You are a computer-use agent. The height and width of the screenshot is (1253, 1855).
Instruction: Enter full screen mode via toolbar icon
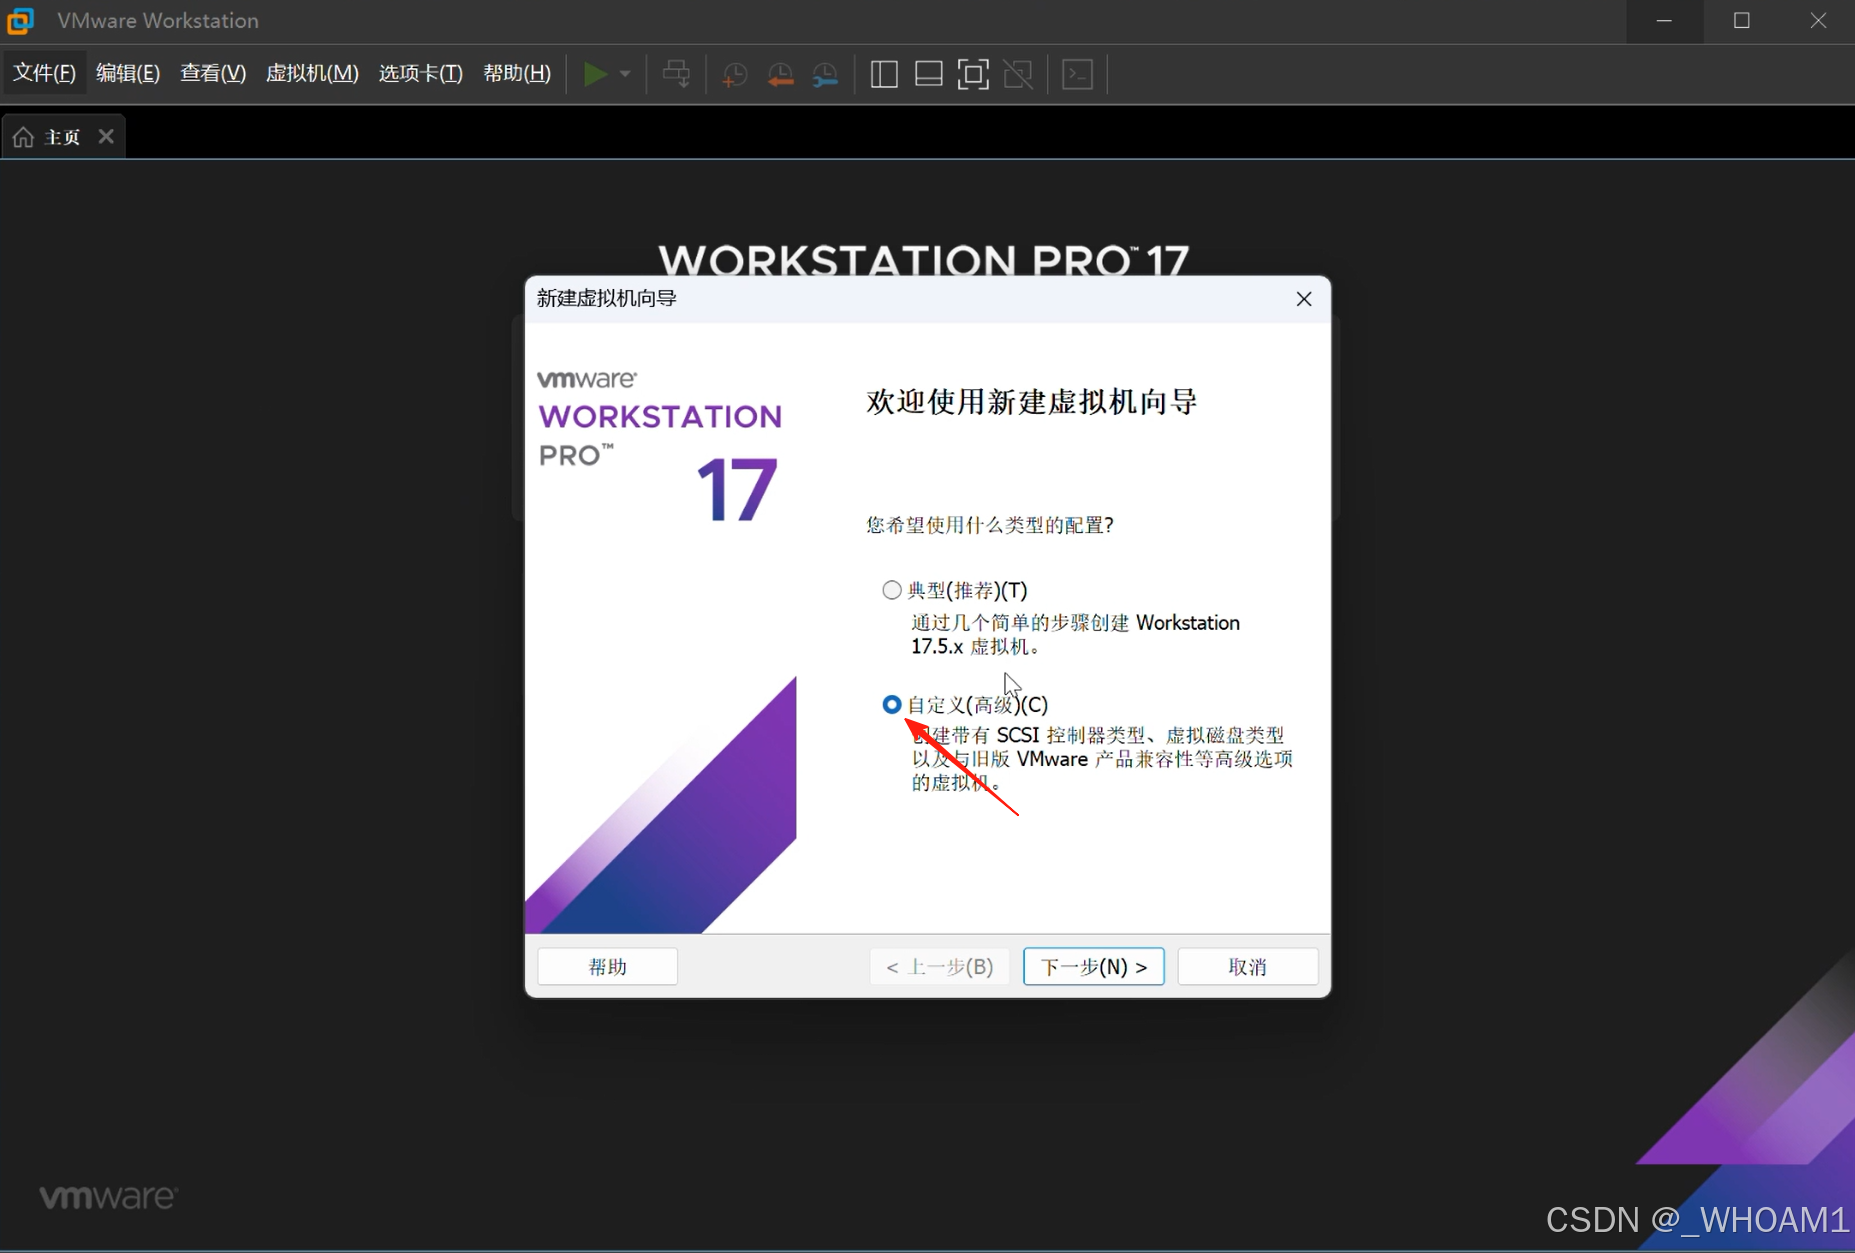tap(973, 74)
